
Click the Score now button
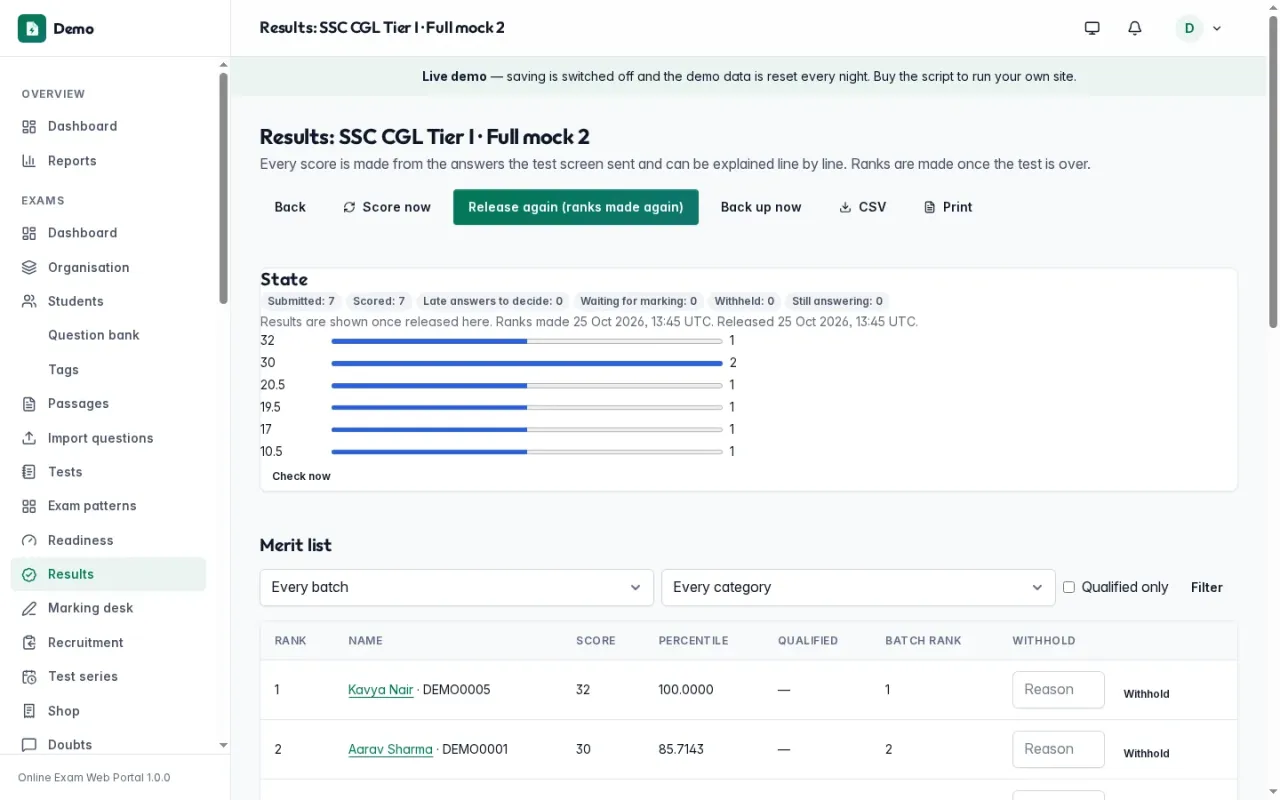click(387, 207)
